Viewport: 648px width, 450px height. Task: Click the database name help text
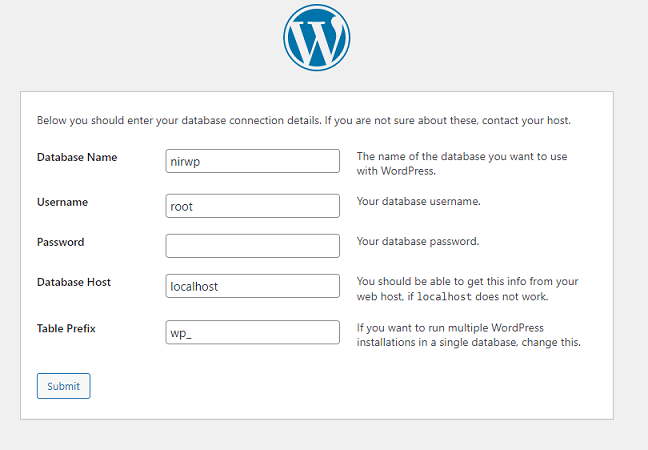click(x=462, y=164)
